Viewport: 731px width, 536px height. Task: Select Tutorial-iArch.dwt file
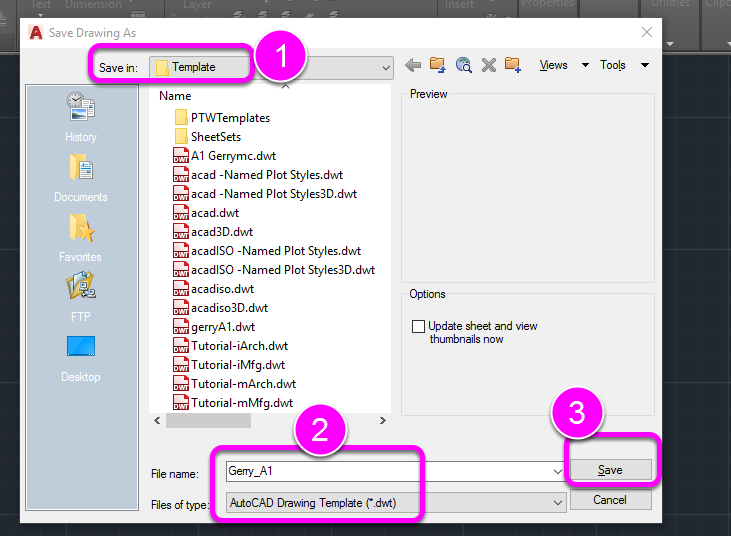coord(230,346)
